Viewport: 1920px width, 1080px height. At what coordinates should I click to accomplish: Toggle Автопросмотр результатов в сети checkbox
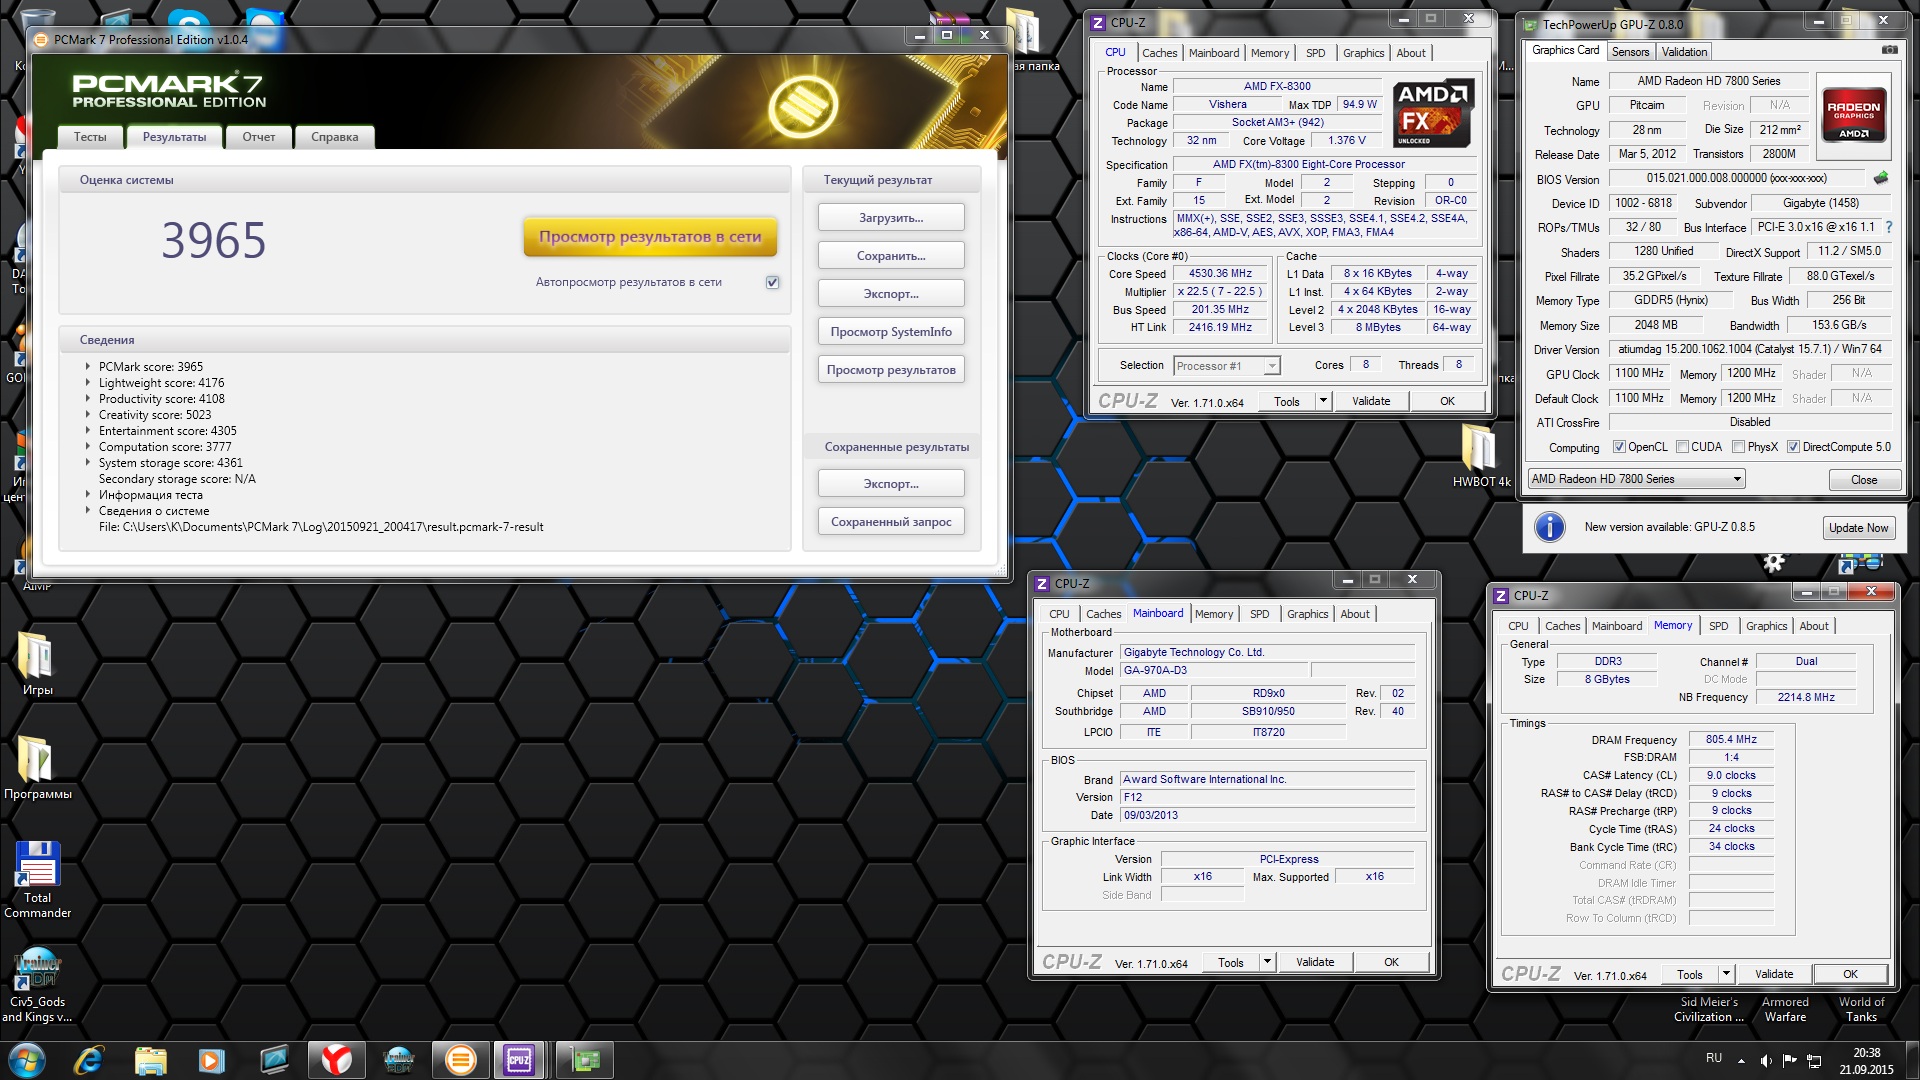point(772,282)
